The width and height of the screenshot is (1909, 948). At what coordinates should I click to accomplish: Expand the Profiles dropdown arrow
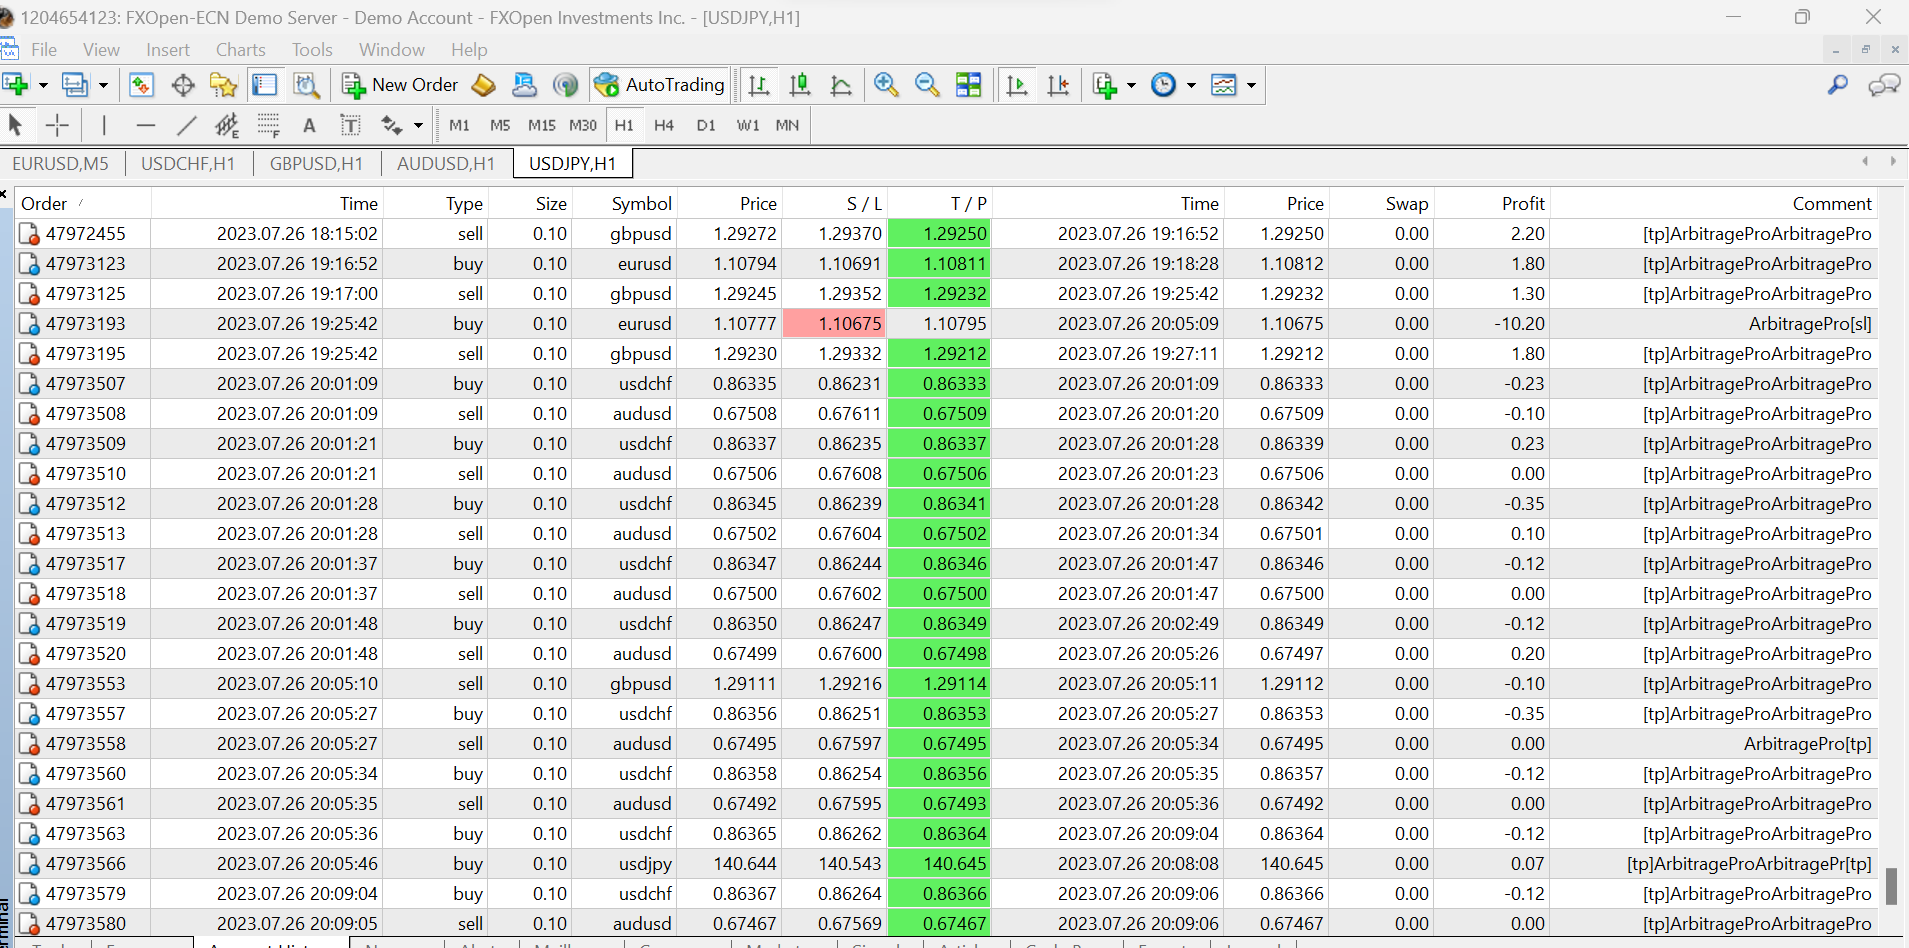pos(103,85)
